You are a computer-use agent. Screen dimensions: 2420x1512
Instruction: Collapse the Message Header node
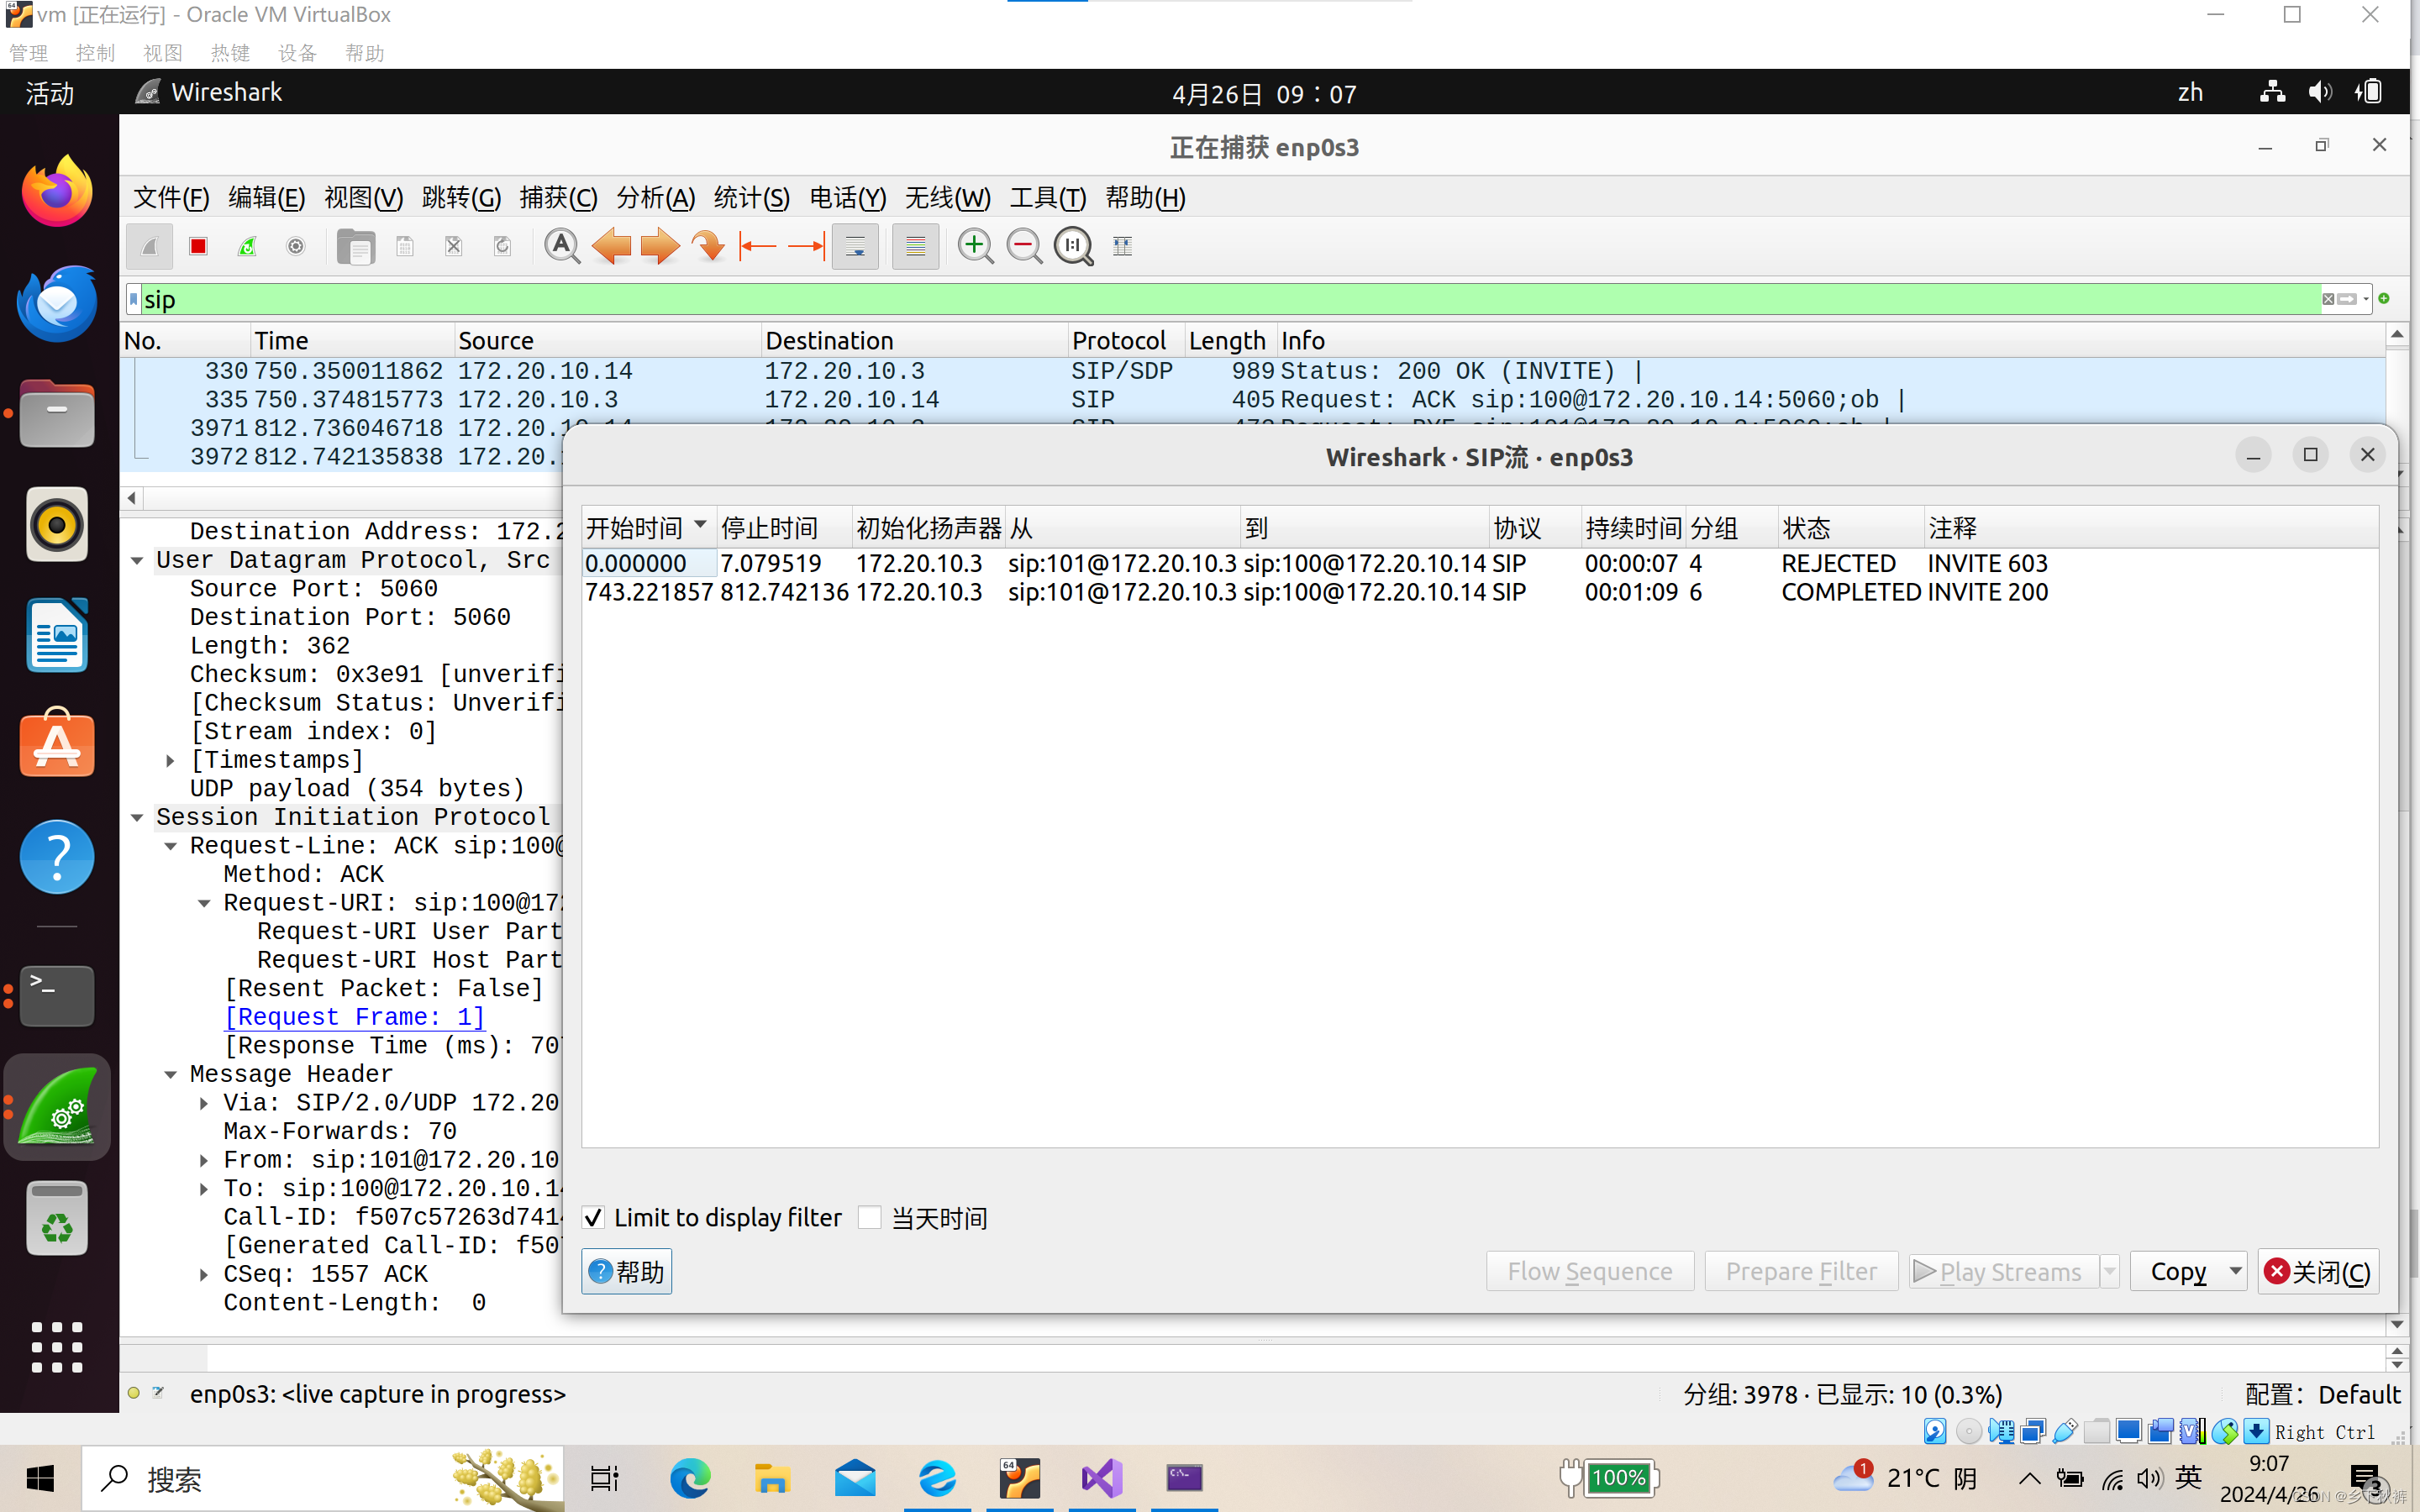tap(171, 1074)
